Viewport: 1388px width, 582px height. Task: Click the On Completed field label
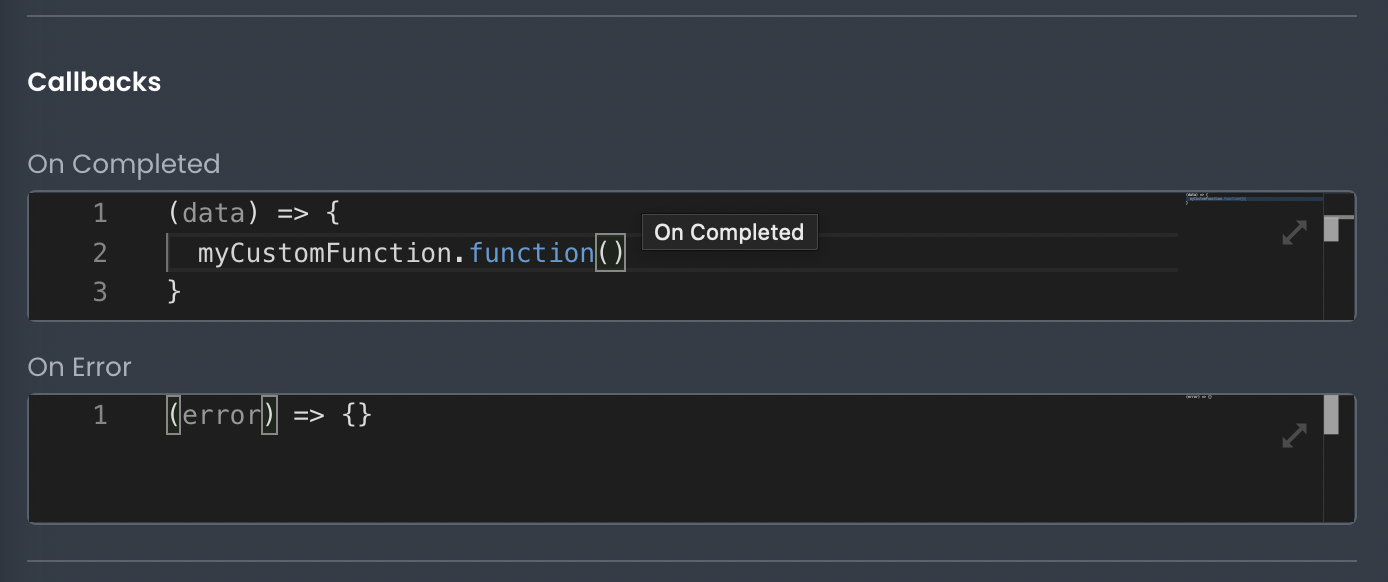124,164
